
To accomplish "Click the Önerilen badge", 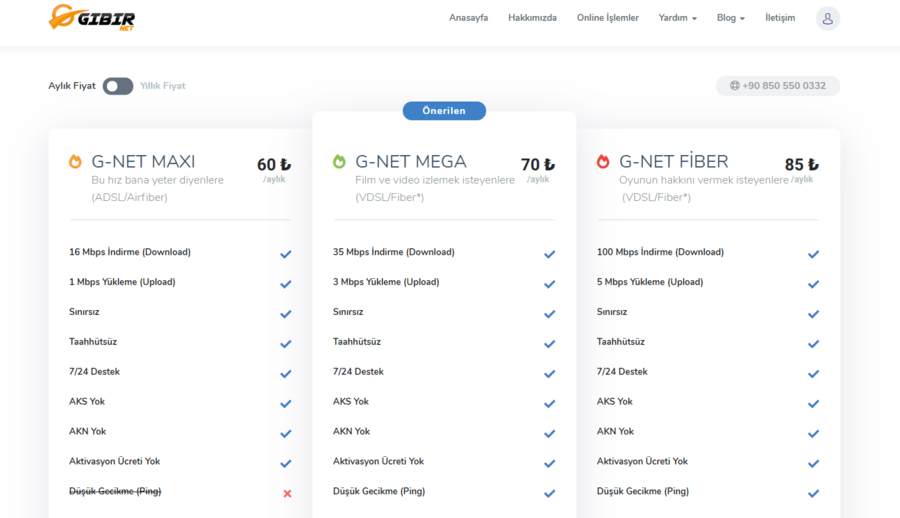I will pyautogui.click(x=444, y=111).
